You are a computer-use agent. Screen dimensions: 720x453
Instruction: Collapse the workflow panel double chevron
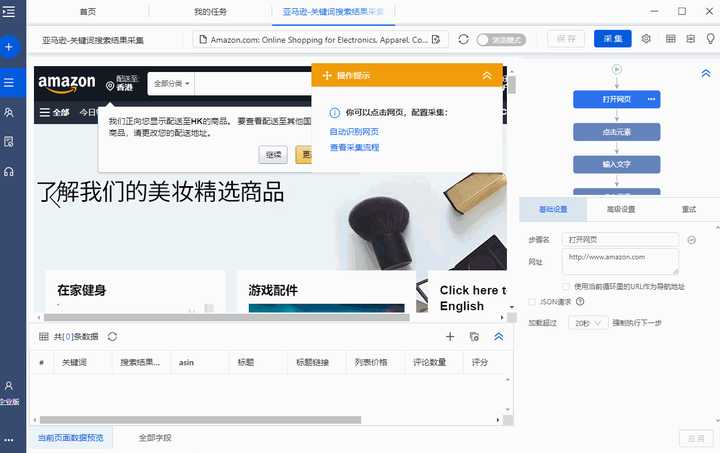point(706,73)
